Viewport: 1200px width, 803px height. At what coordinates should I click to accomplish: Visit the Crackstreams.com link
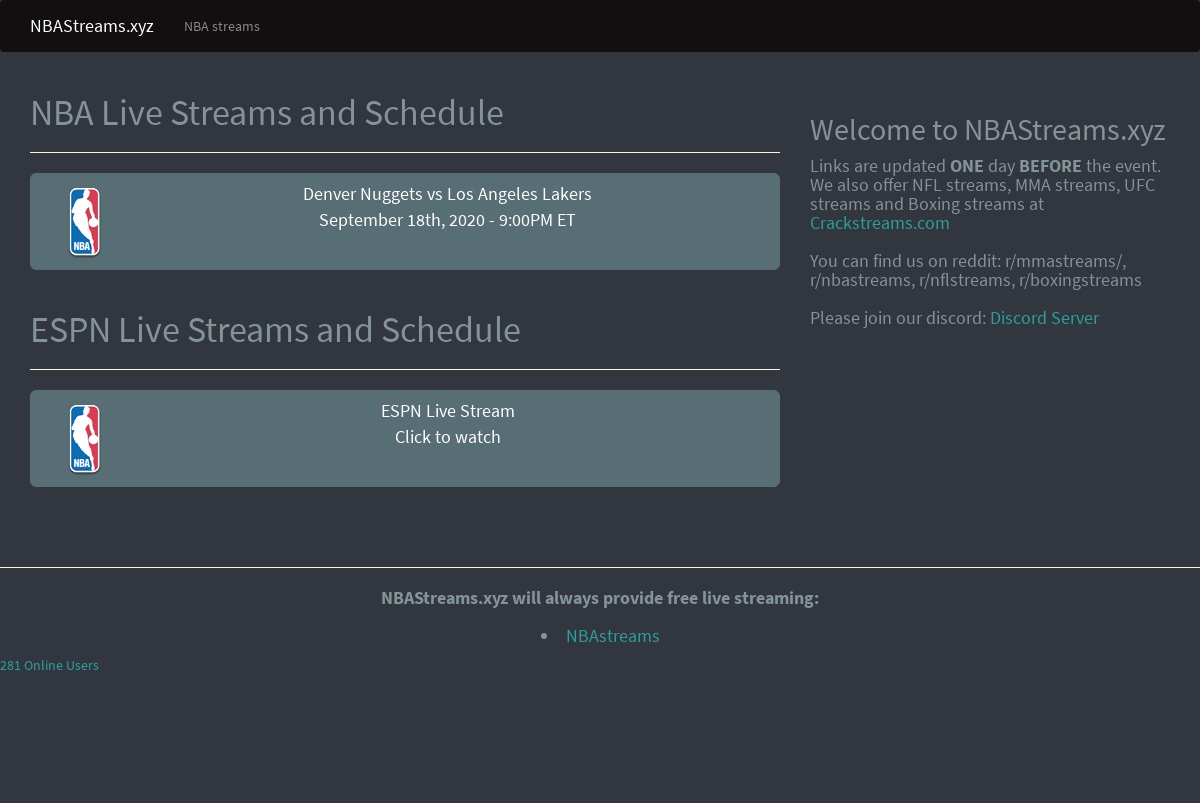[880, 223]
